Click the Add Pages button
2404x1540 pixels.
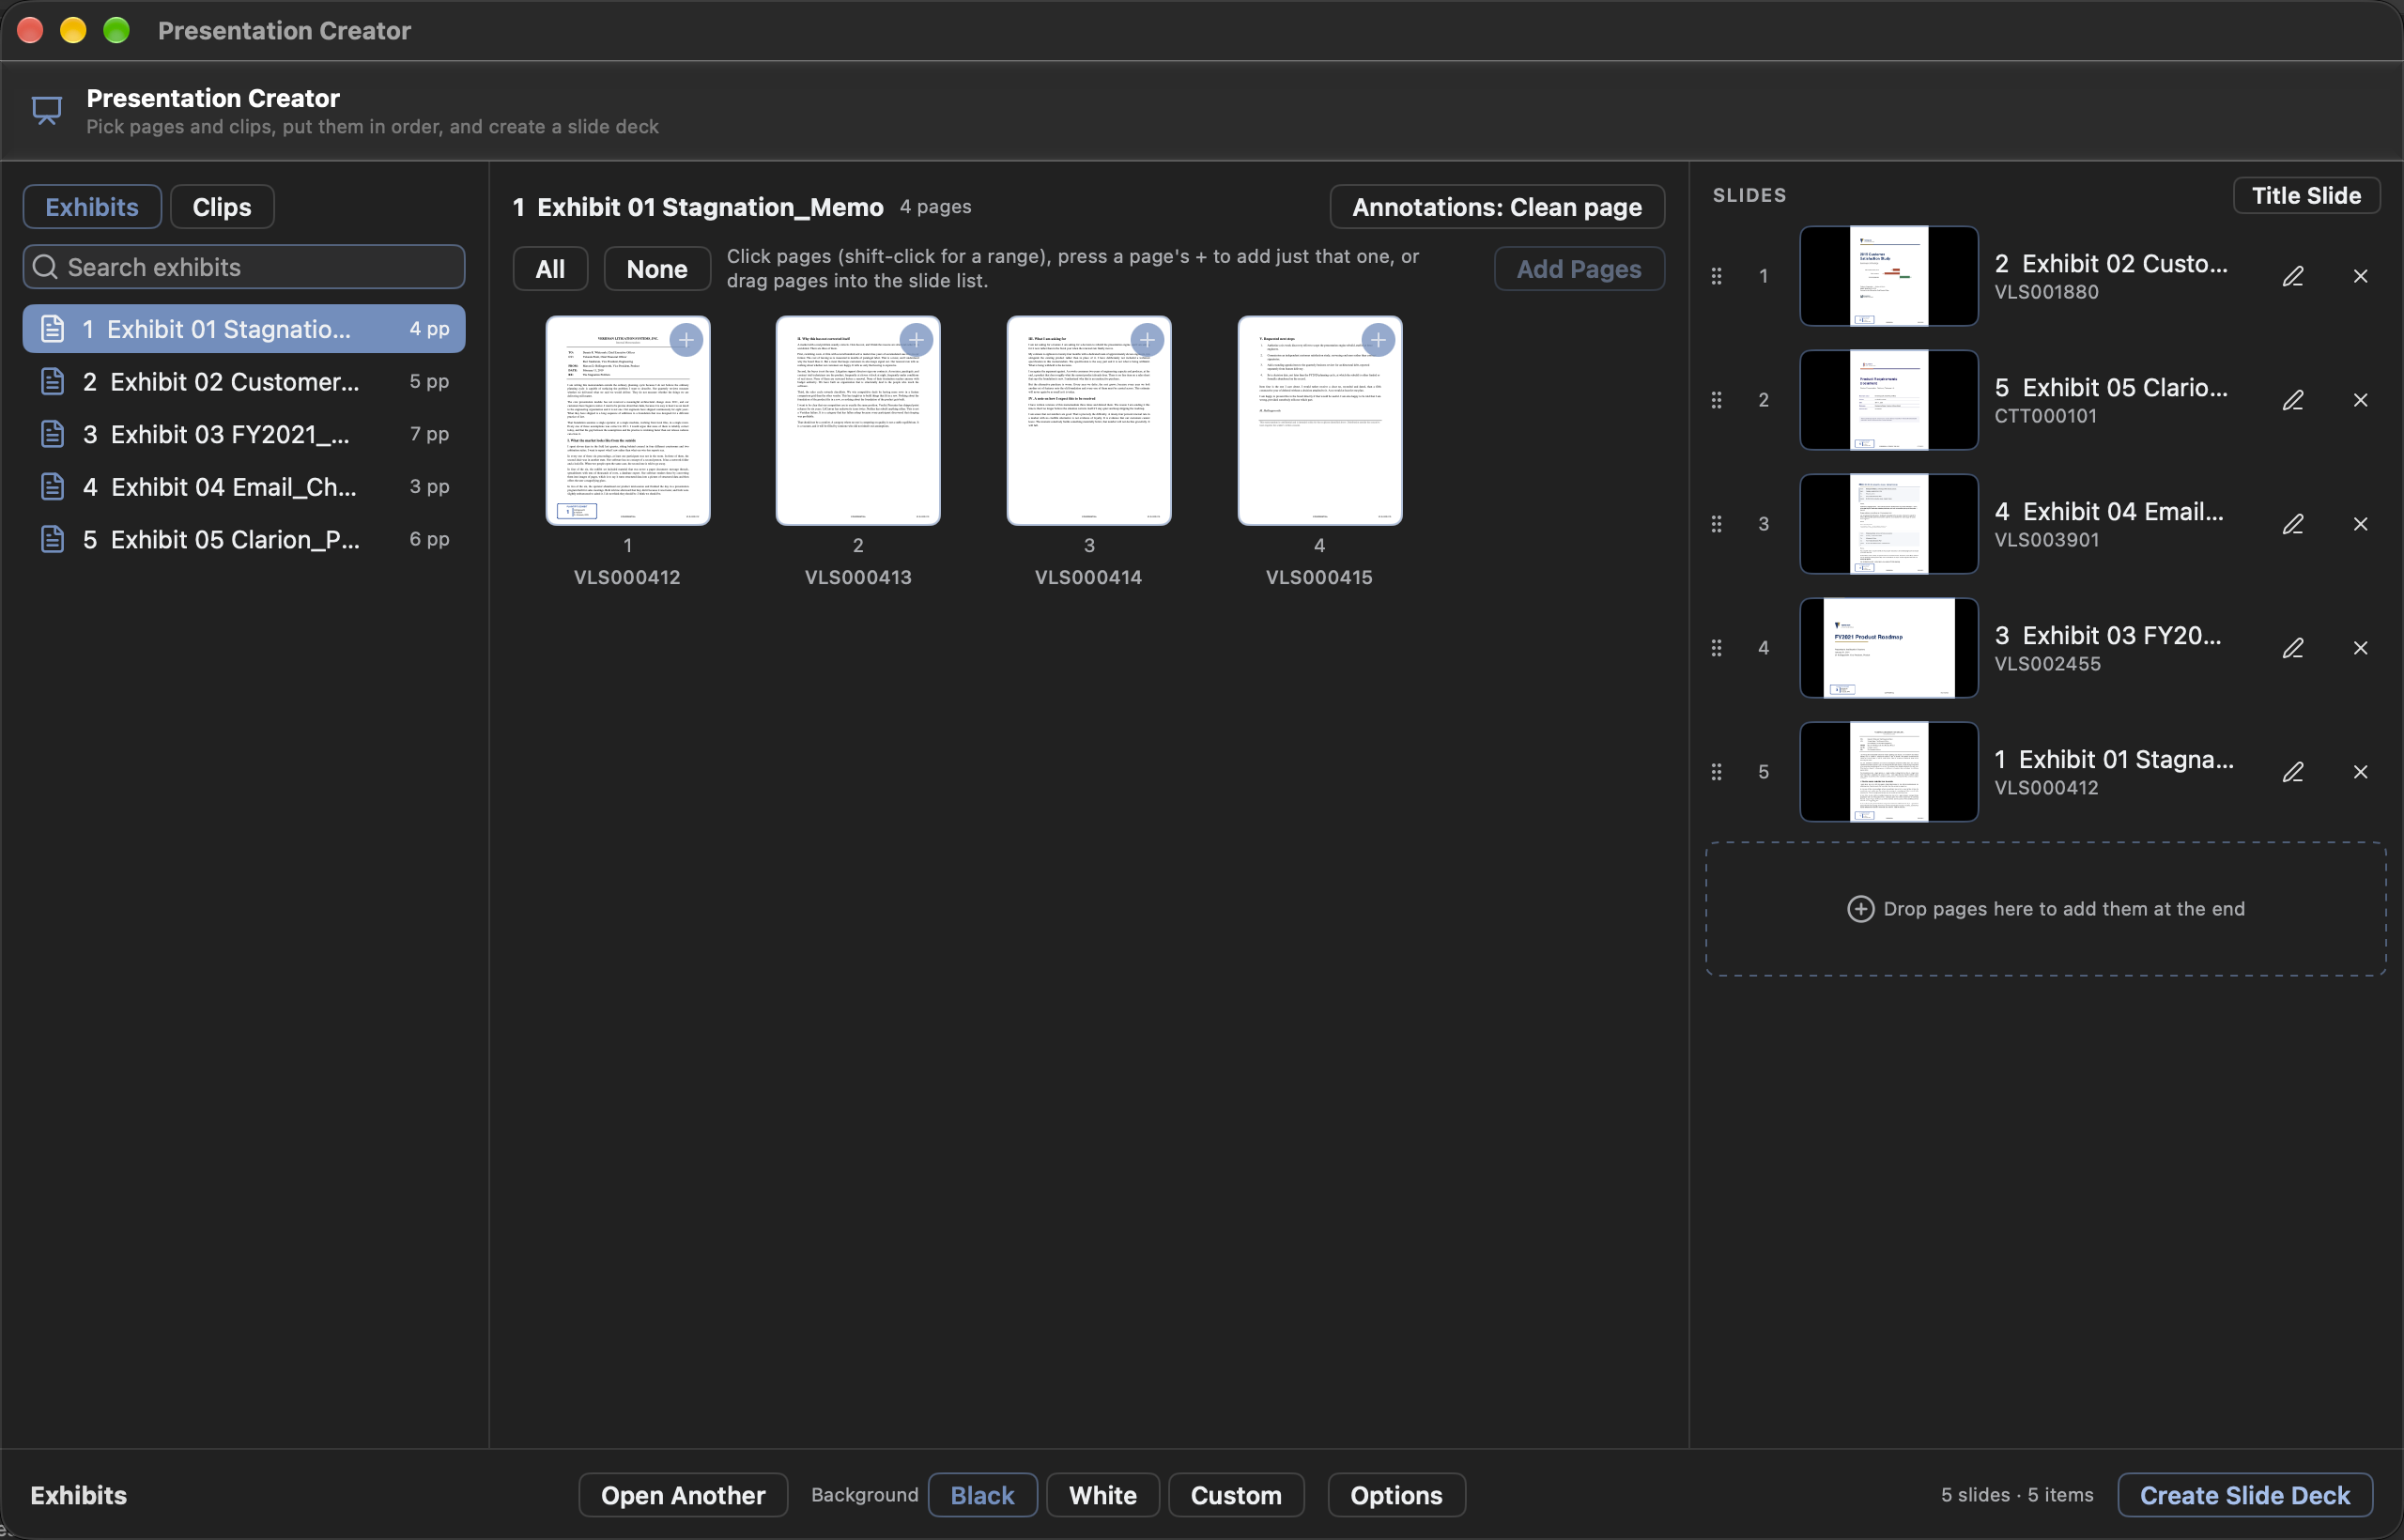tap(1579, 269)
